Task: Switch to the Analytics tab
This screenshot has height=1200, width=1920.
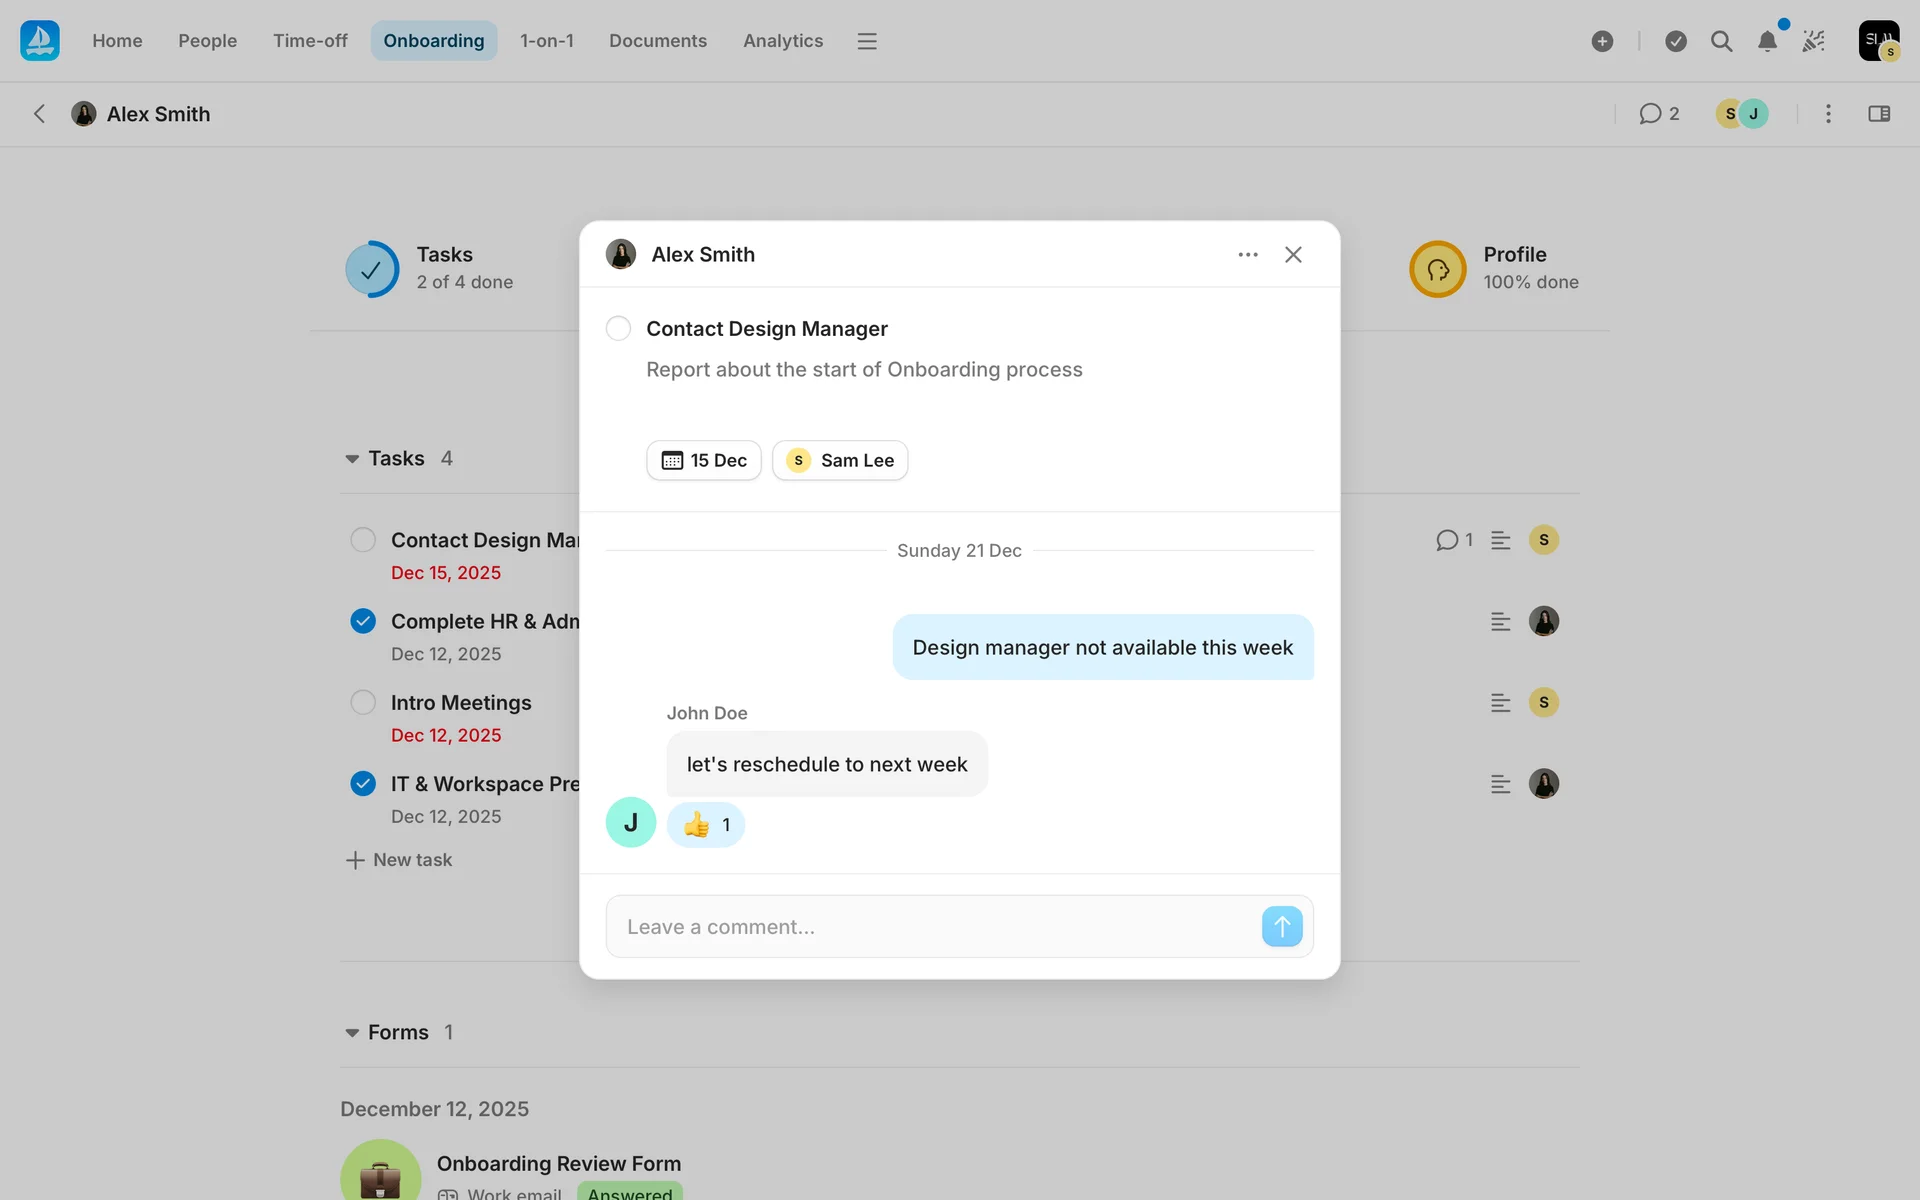Action: pyautogui.click(x=782, y=41)
